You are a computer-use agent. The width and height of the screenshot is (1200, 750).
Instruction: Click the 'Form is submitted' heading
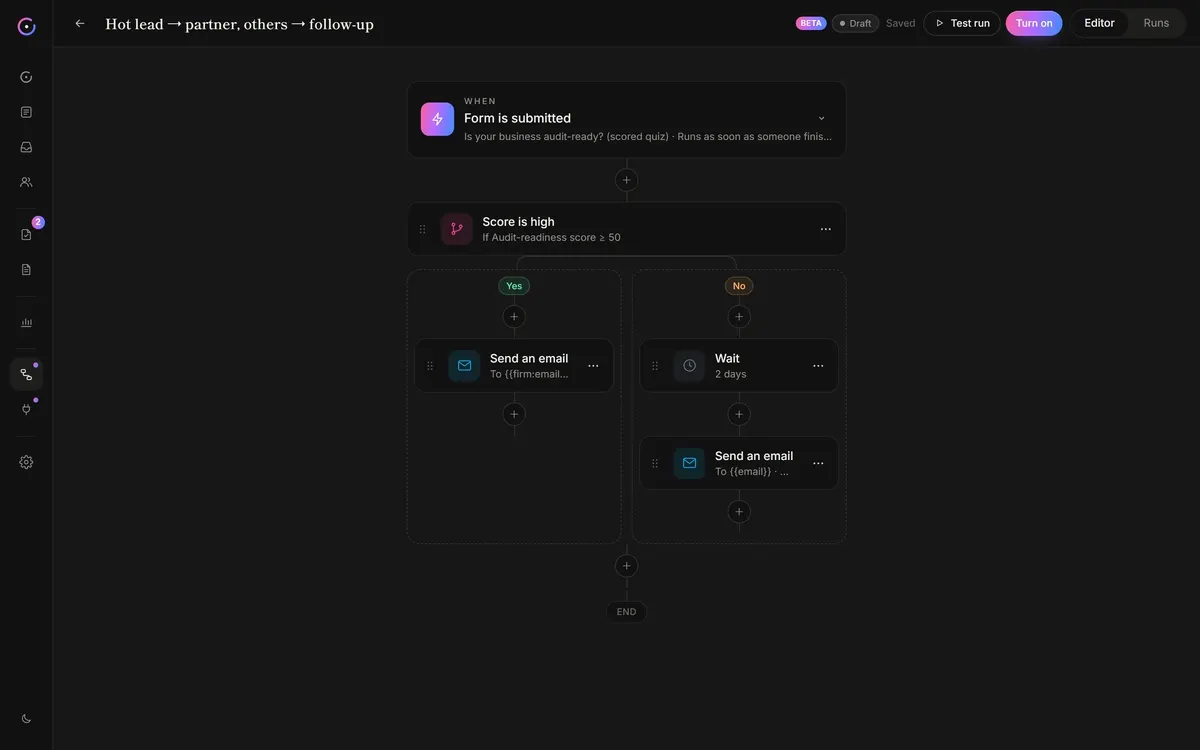coord(517,118)
